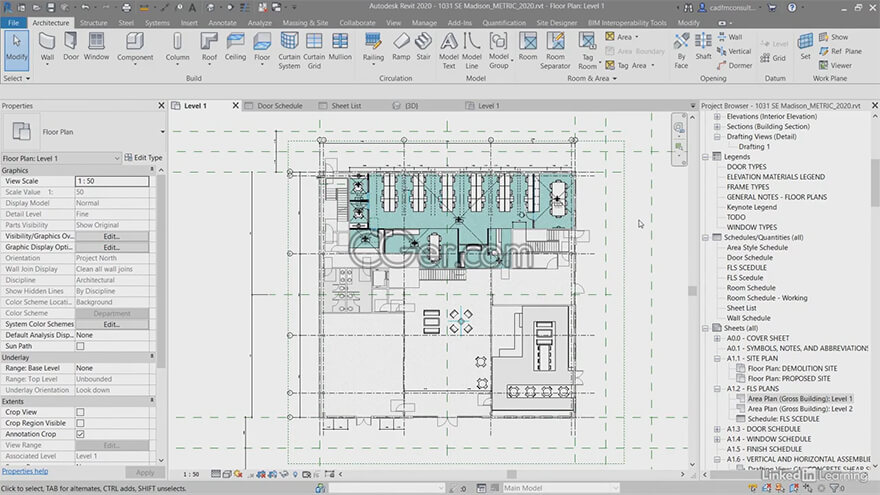
Task: Edit the View Scale 1 : 50 field
Action: (112, 181)
